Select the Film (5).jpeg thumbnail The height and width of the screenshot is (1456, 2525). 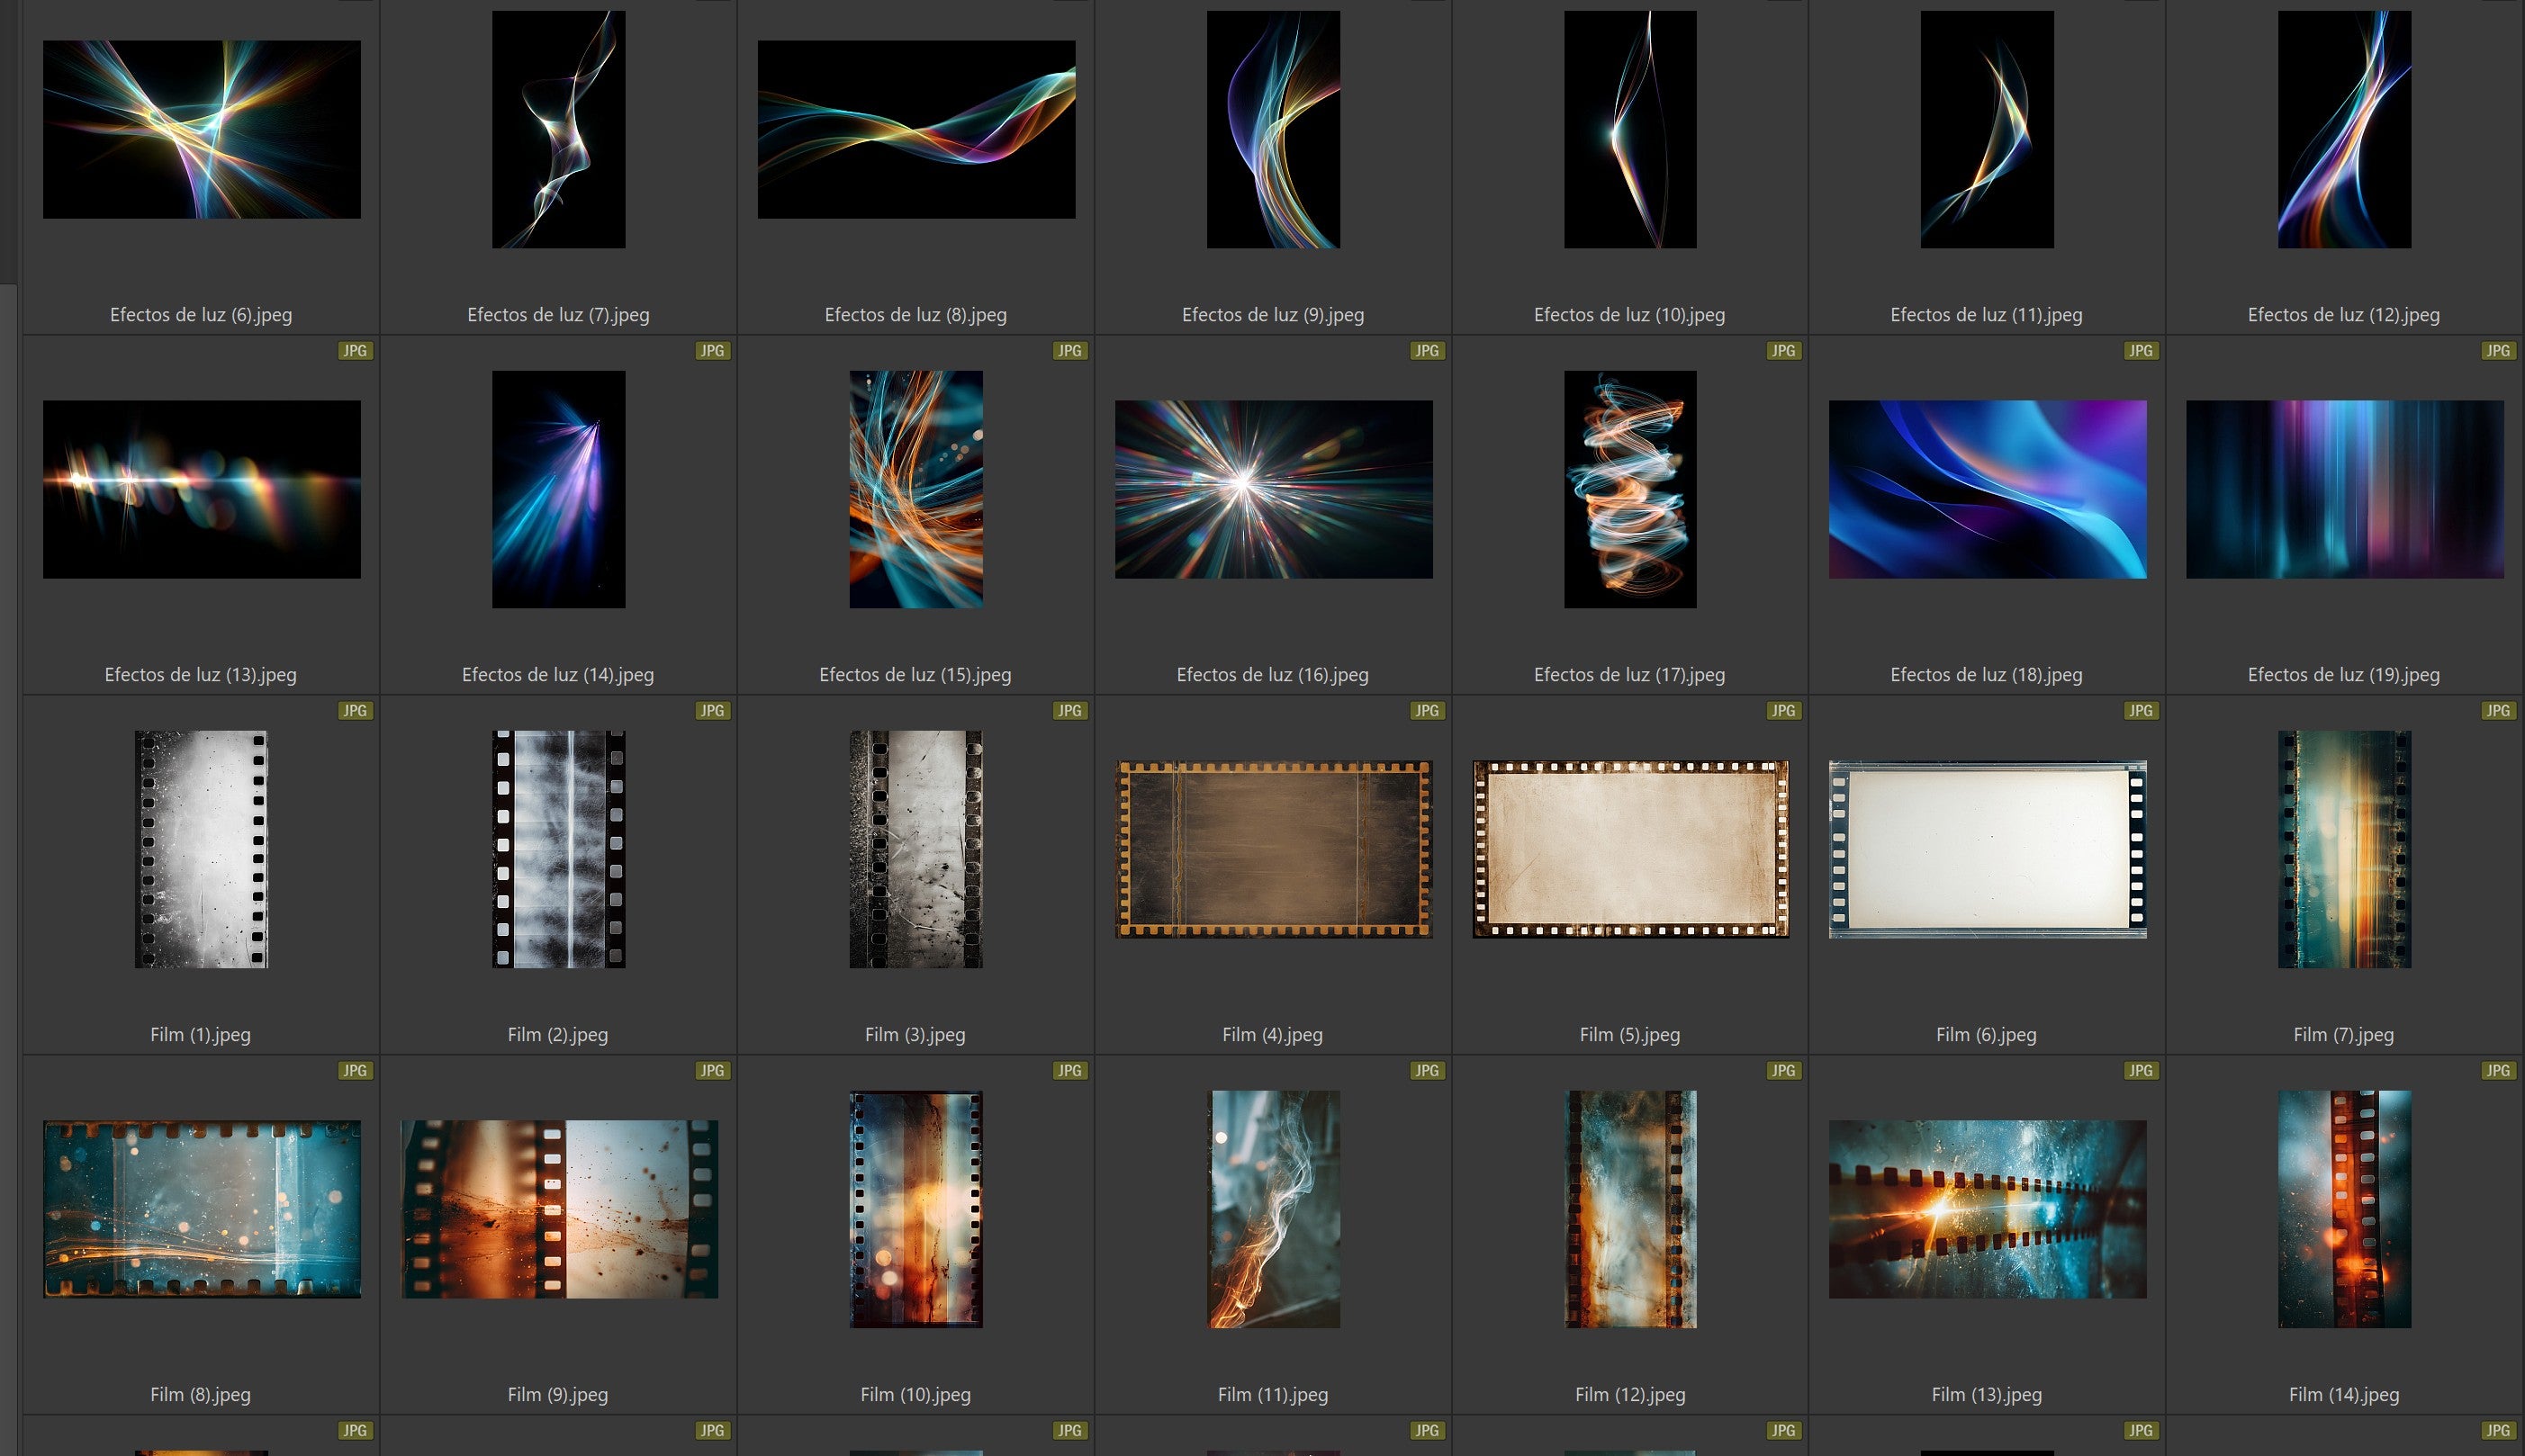[1630, 849]
